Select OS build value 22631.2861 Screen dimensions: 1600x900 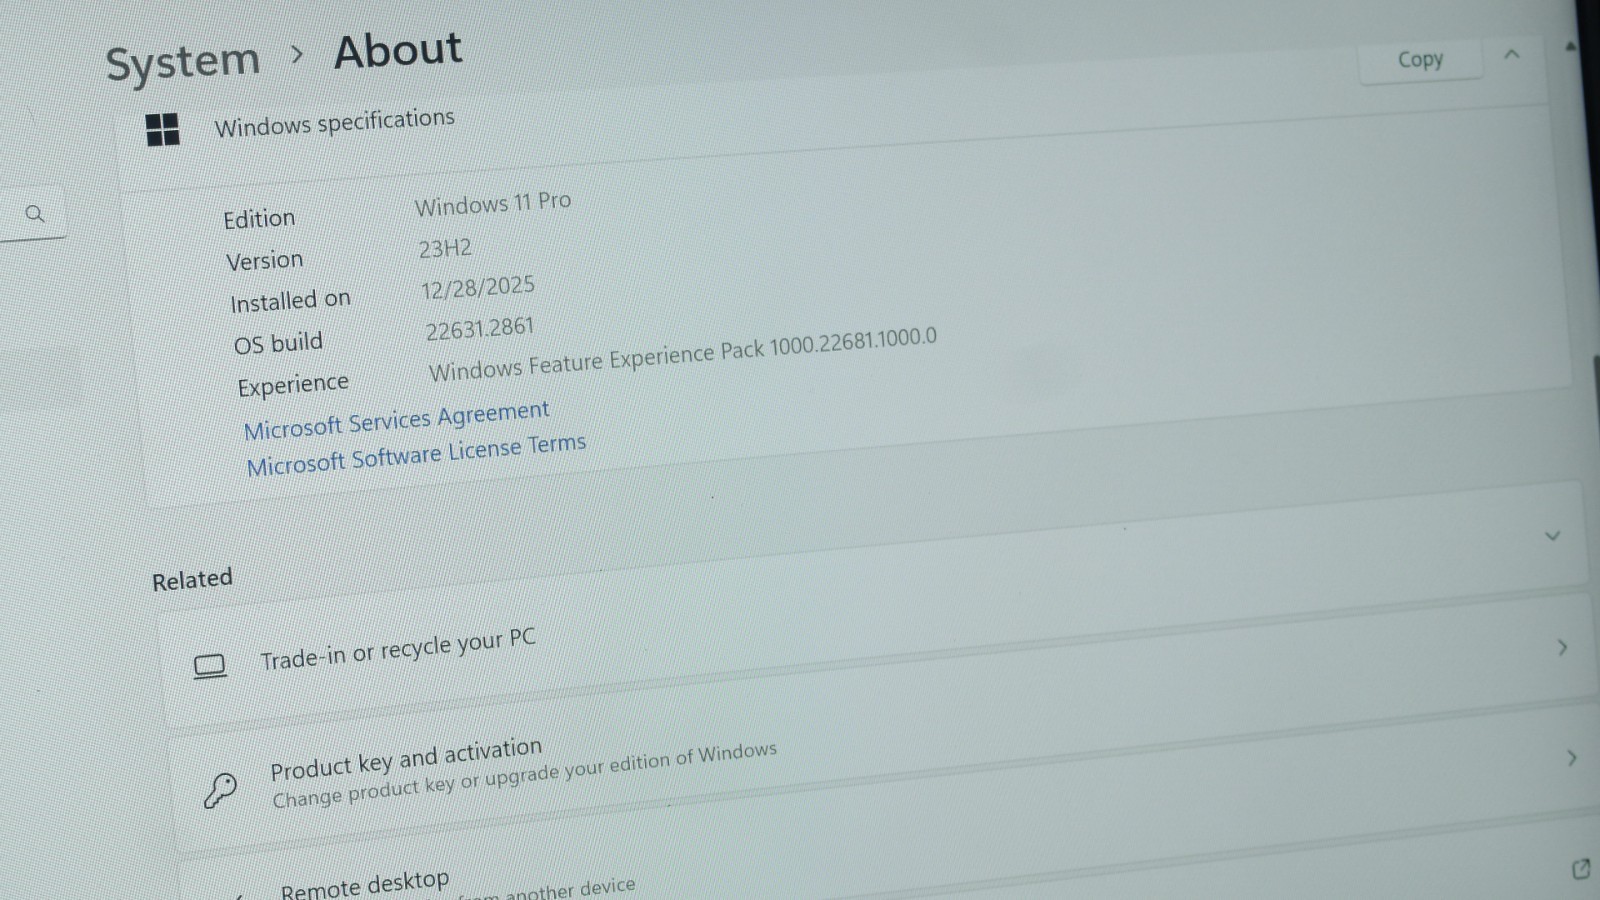(x=480, y=329)
